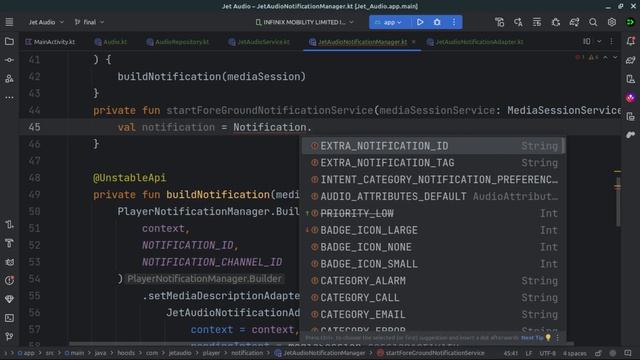Choose AUDIO_ATTRIBUTES_DEFAULT completion suggestion

(x=433, y=196)
